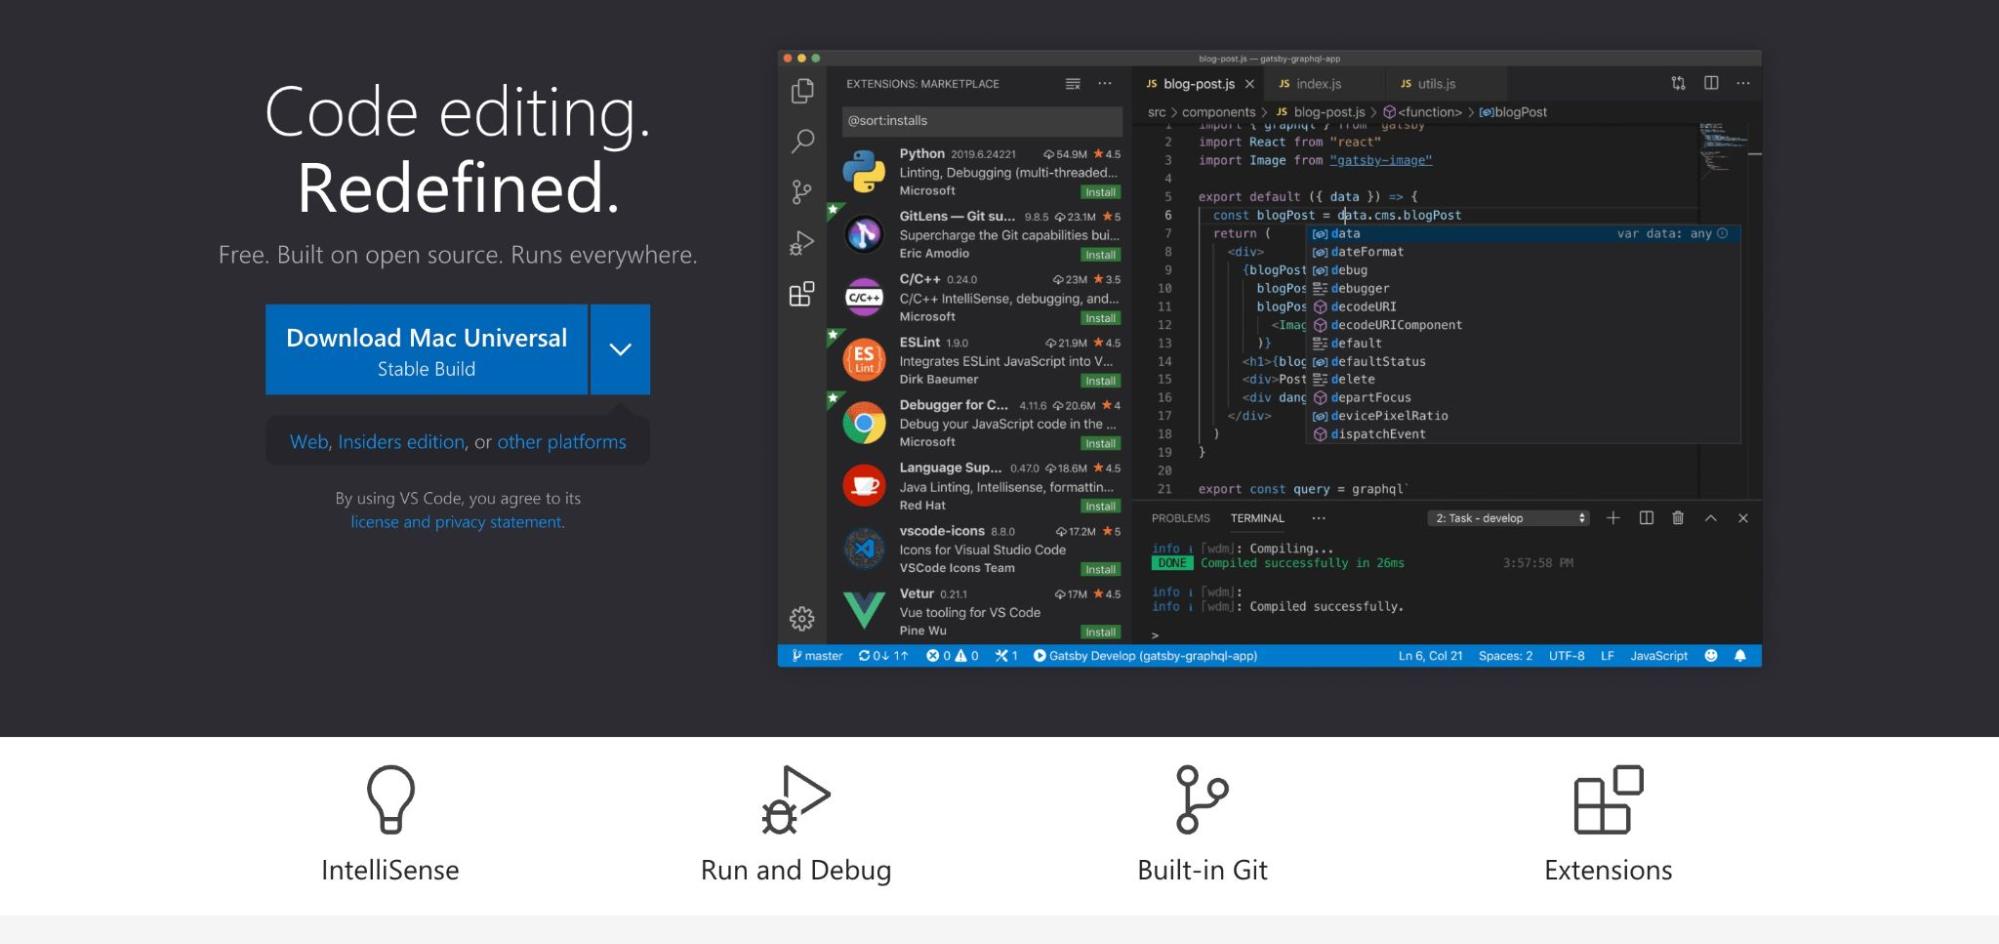Click the @sort:installs search field
This screenshot has width=1999, height=944.
click(x=982, y=121)
